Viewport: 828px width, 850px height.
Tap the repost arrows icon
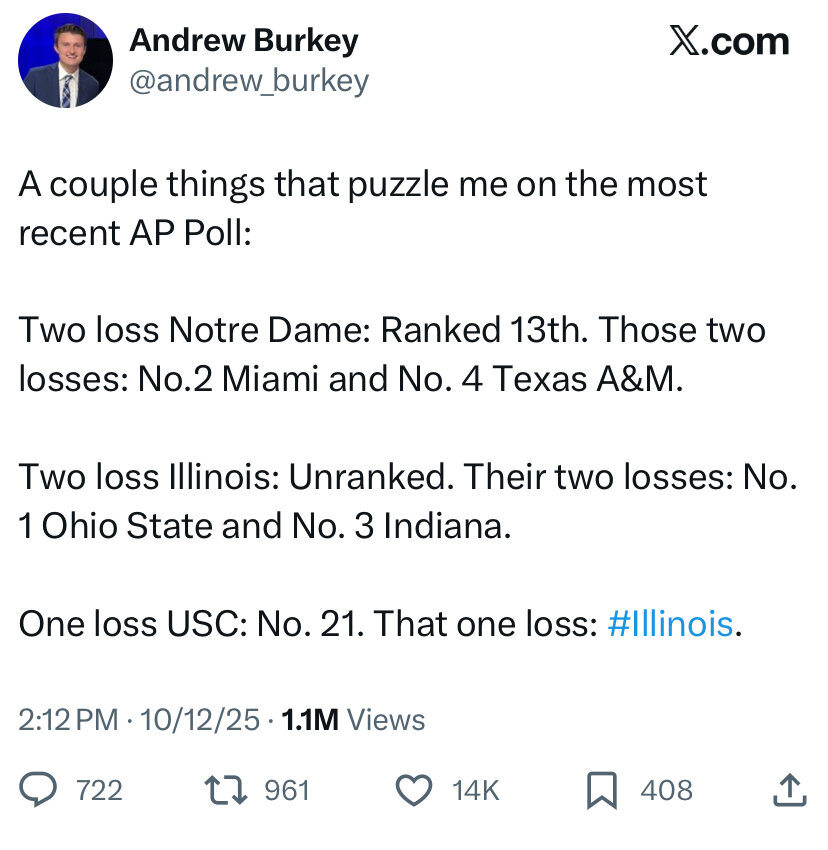click(222, 790)
